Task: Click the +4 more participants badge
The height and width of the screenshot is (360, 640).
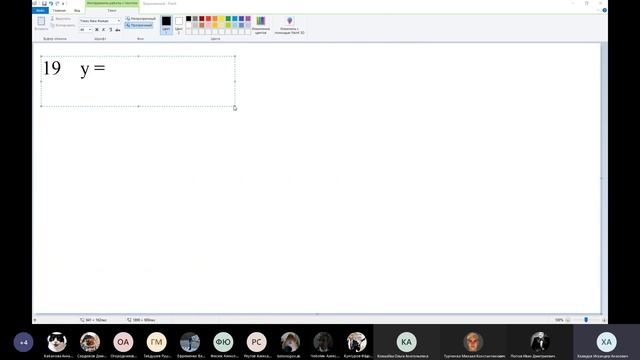Action: click(x=23, y=342)
